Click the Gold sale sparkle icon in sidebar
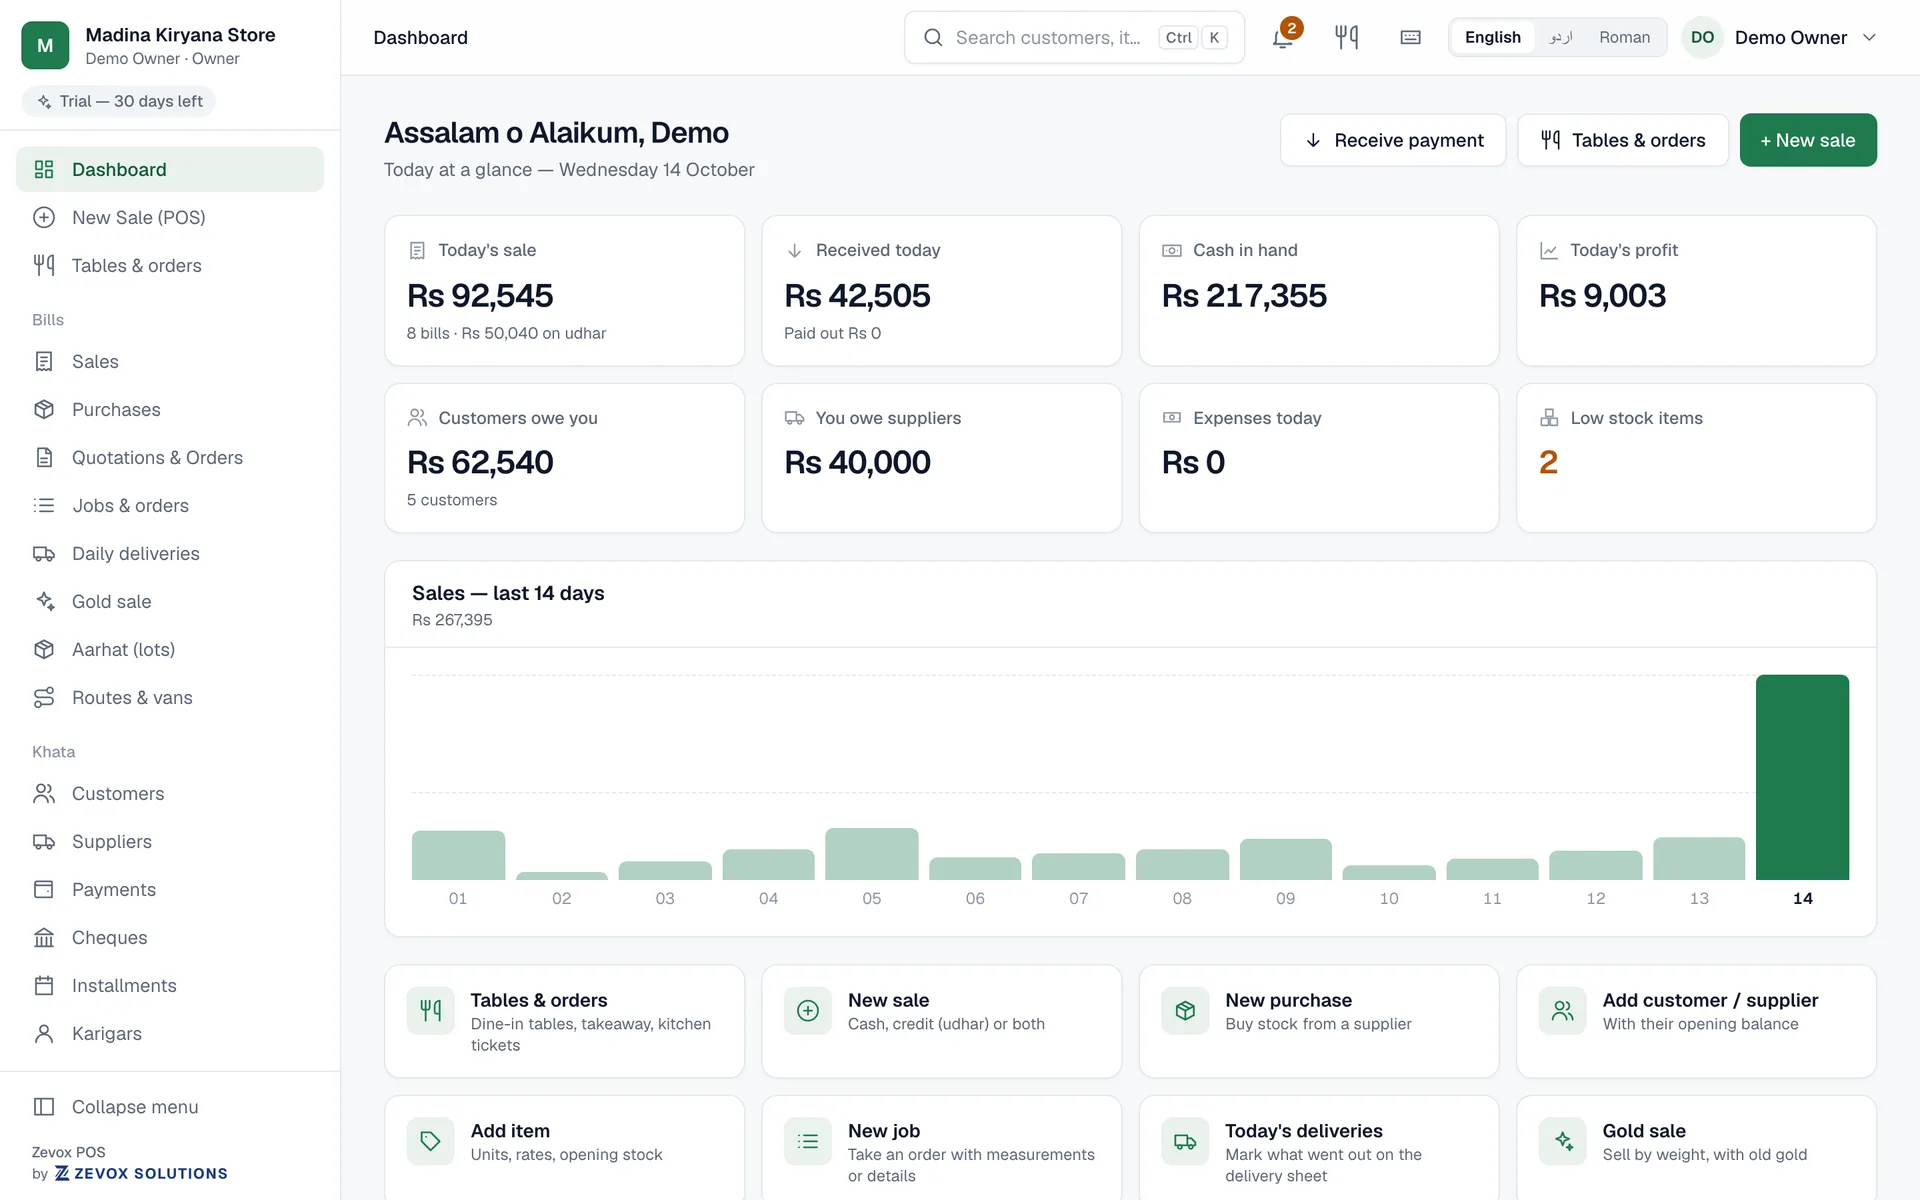Image resolution: width=1920 pixels, height=1200 pixels. click(x=44, y=601)
